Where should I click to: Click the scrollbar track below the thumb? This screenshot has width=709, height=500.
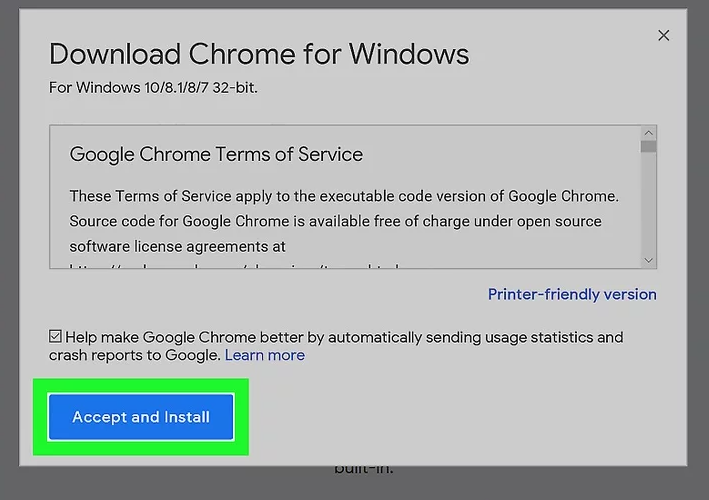point(649,210)
